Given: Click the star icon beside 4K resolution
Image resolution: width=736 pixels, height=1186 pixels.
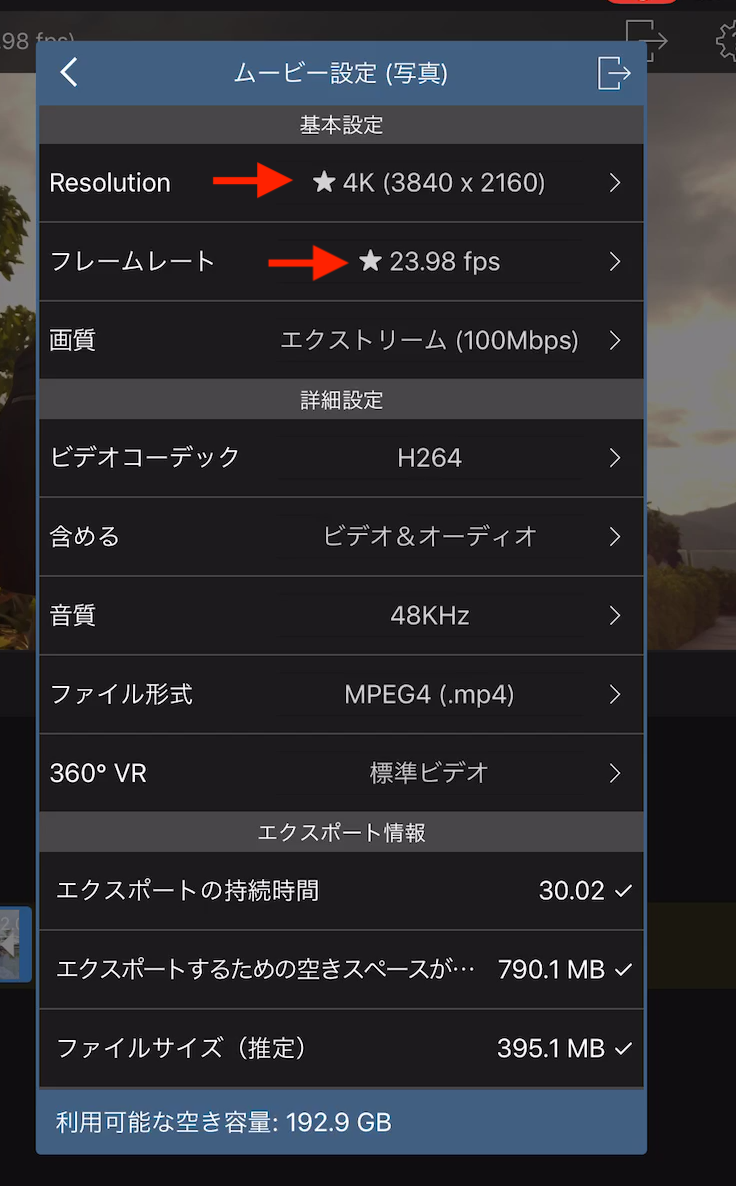Looking at the screenshot, I should (324, 182).
